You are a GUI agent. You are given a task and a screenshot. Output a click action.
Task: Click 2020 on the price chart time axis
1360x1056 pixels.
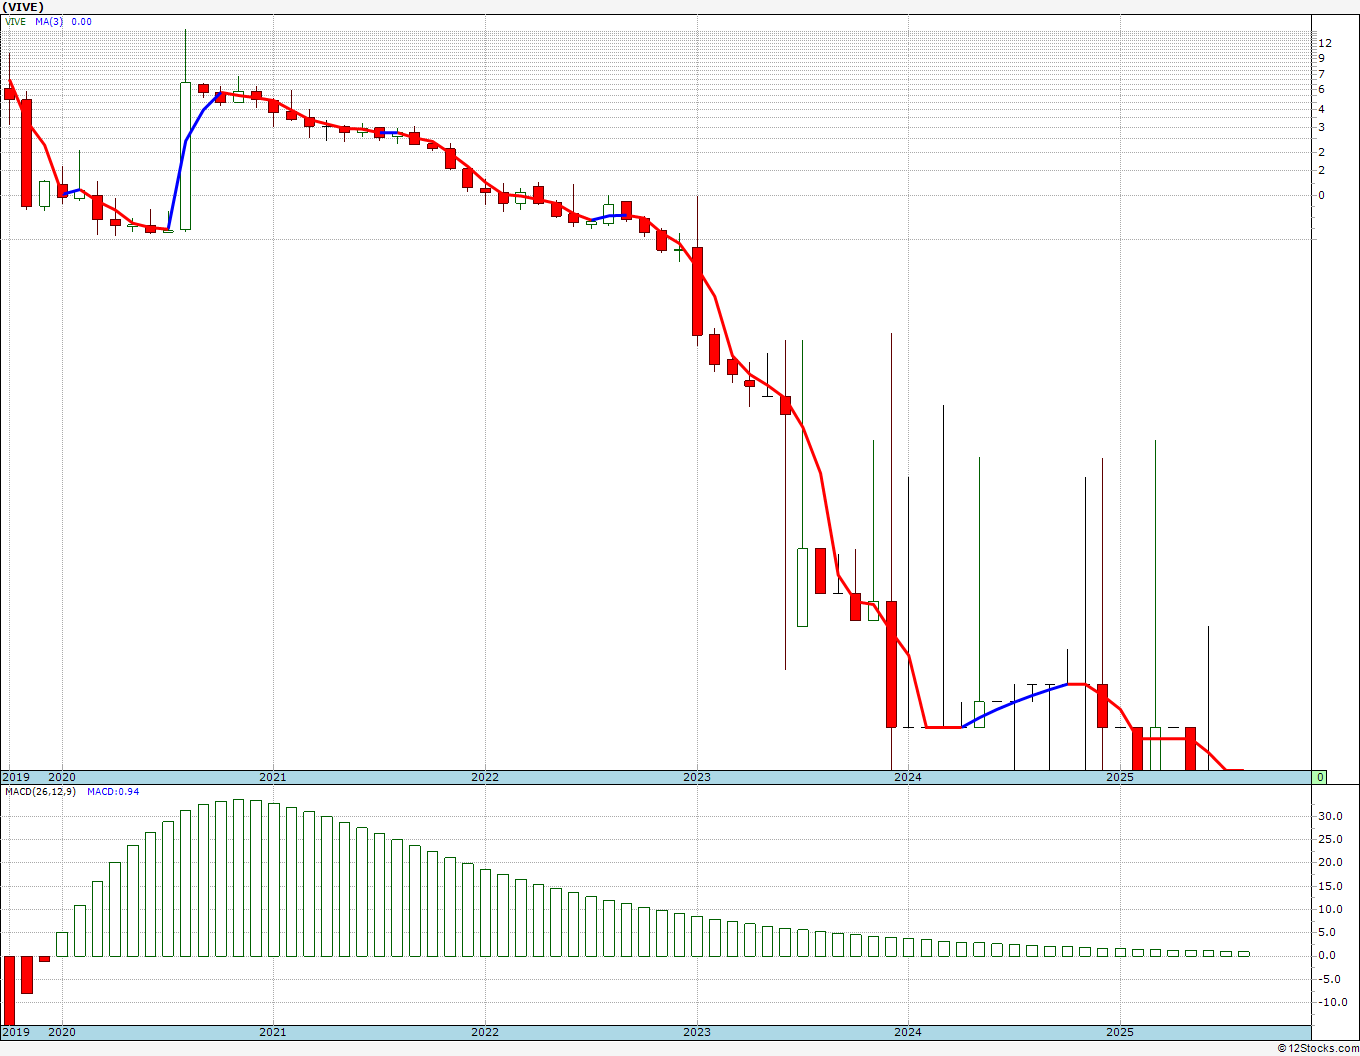62,777
